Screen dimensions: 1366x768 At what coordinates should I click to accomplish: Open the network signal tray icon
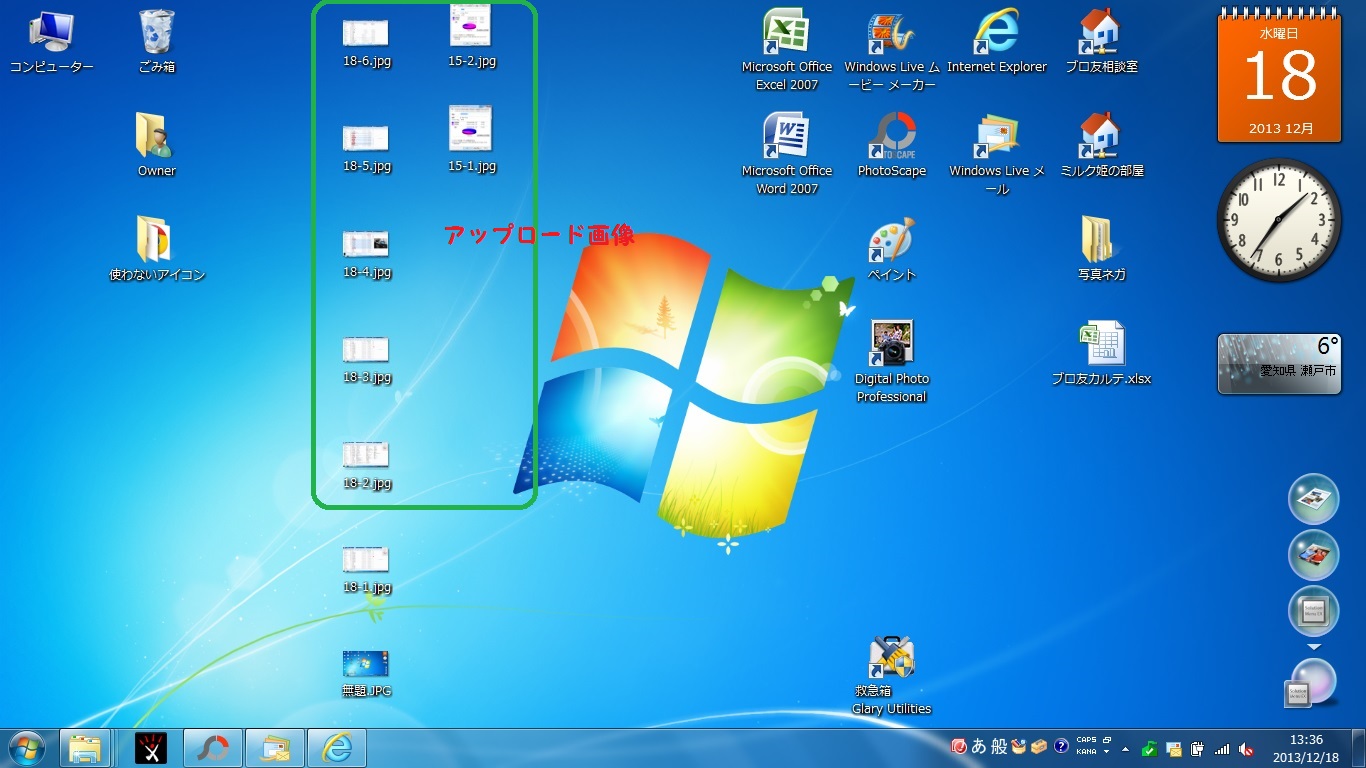tap(1221, 748)
